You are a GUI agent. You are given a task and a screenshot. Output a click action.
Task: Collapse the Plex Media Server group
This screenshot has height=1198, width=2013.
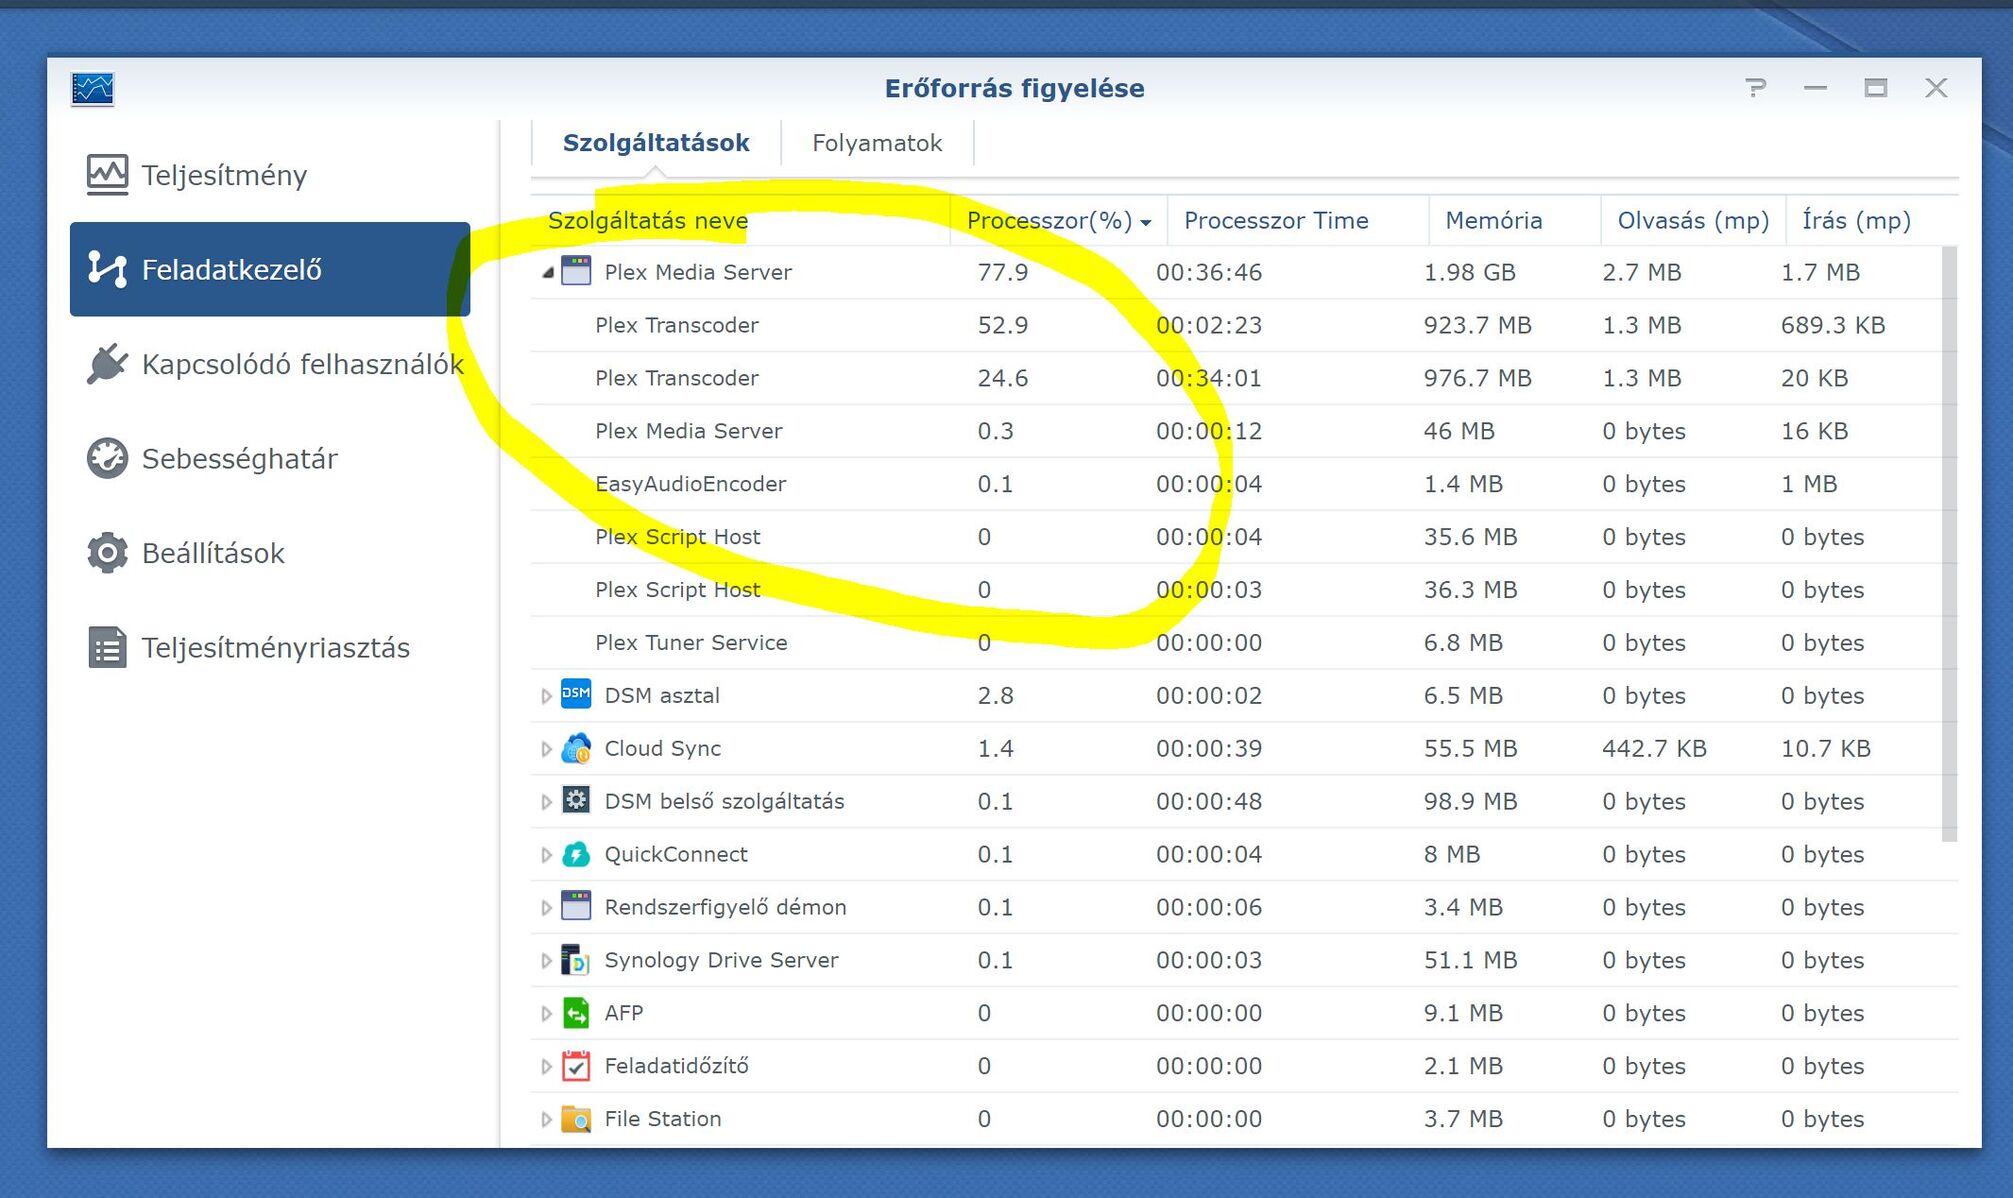(x=547, y=272)
